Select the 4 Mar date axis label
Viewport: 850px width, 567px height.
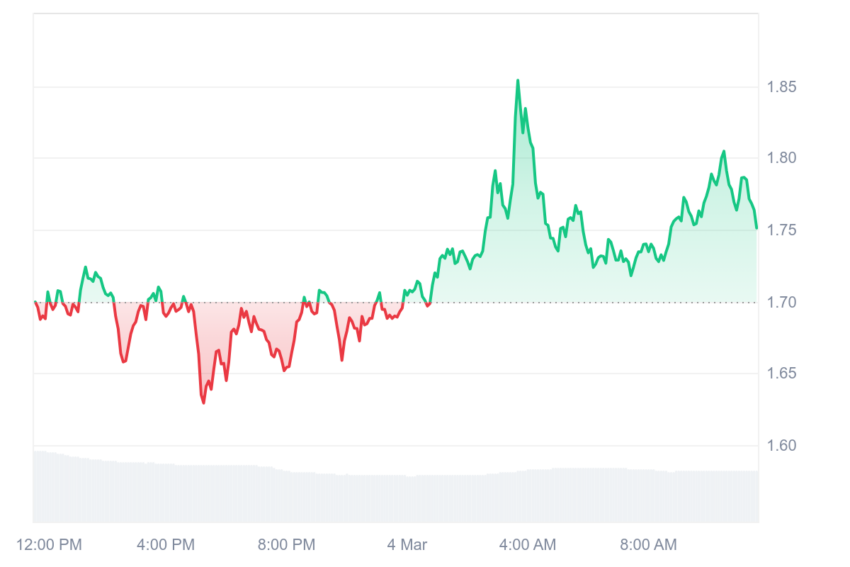[x=407, y=544]
